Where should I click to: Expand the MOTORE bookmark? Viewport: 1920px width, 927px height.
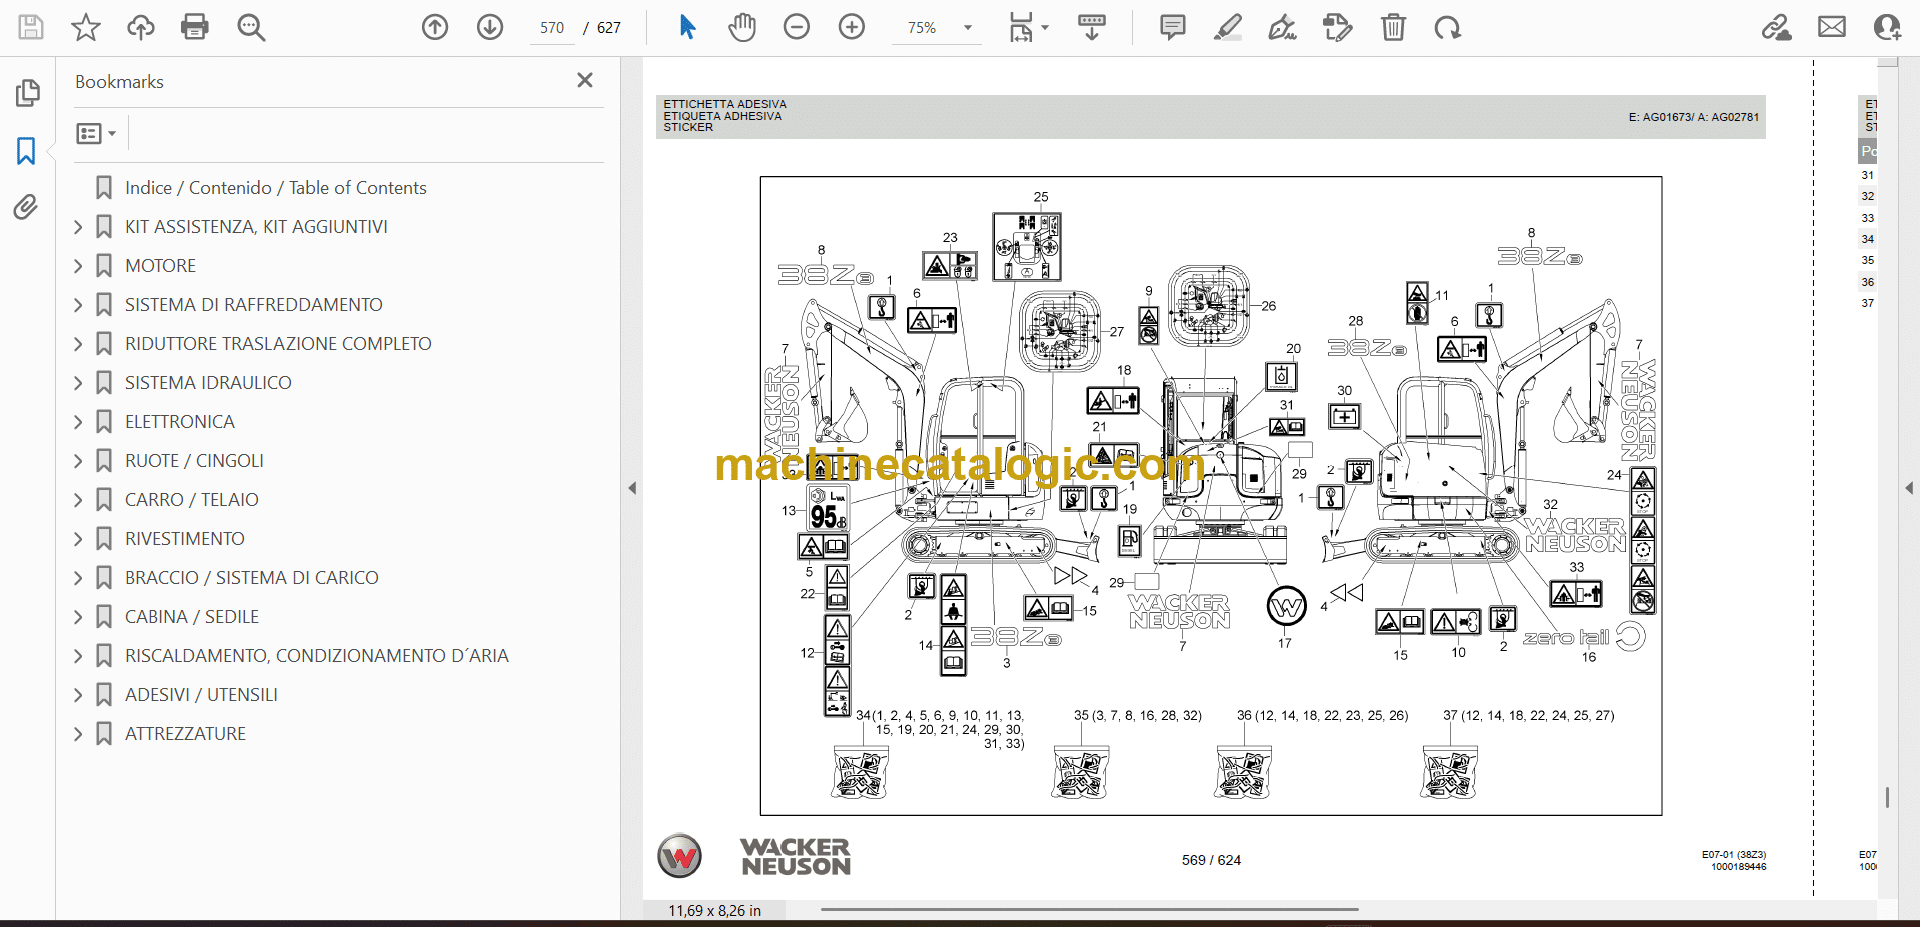78,266
